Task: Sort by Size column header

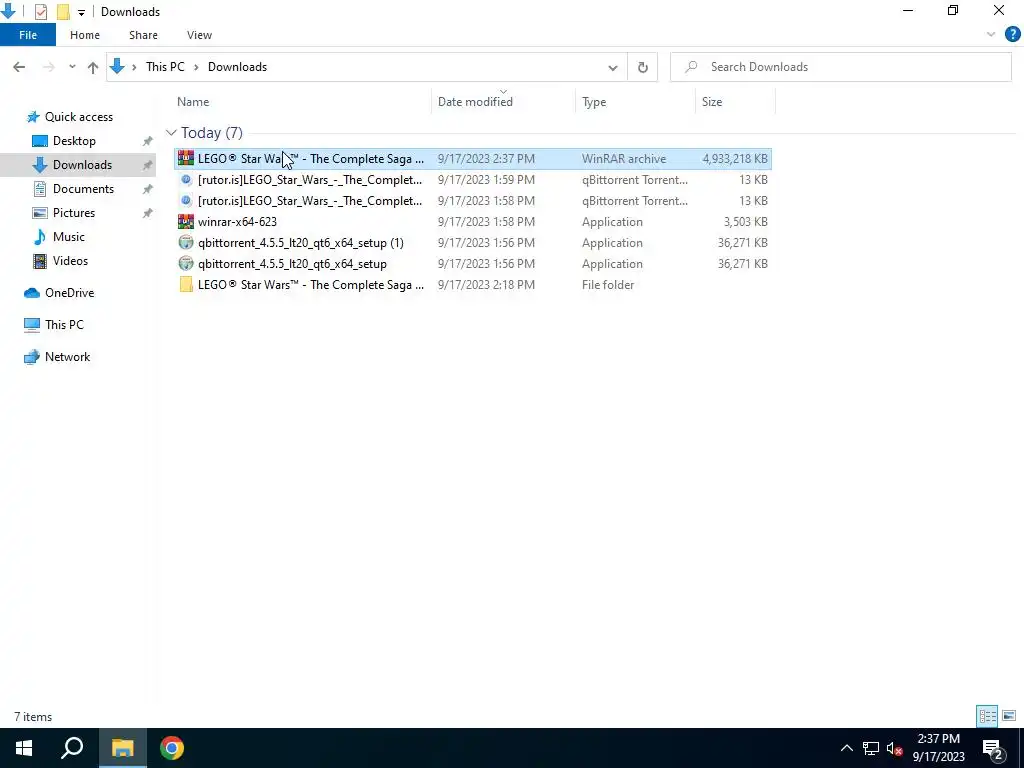Action: pos(712,102)
